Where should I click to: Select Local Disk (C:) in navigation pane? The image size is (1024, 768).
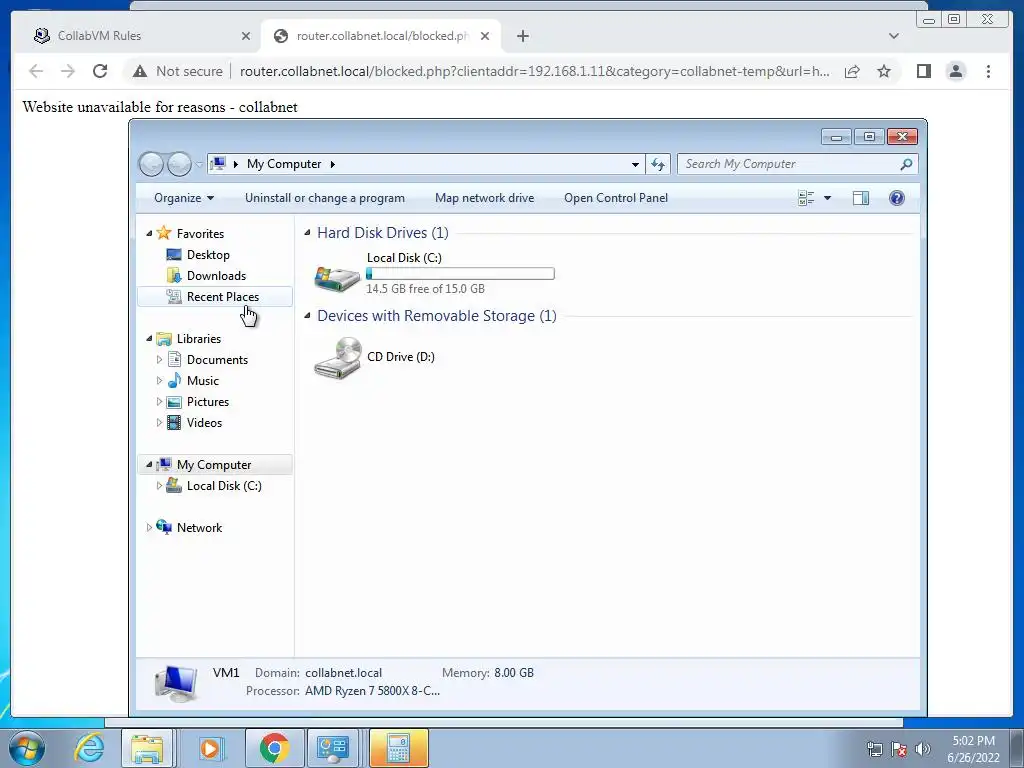pos(224,486)
